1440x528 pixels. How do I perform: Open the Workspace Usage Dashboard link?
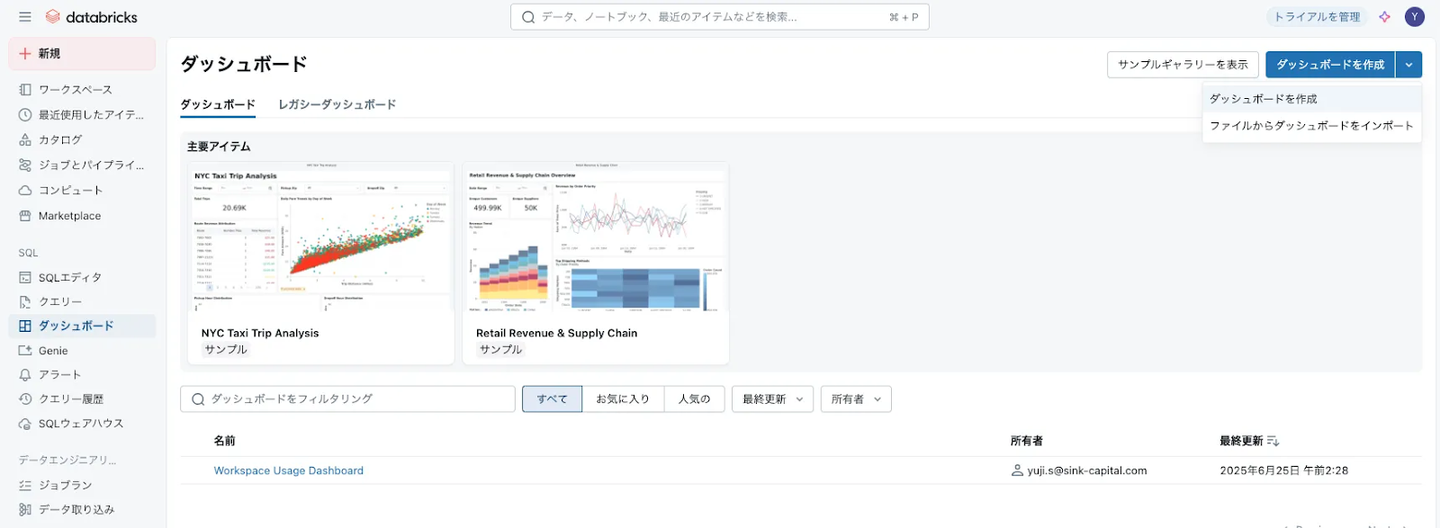coord(288,471)
